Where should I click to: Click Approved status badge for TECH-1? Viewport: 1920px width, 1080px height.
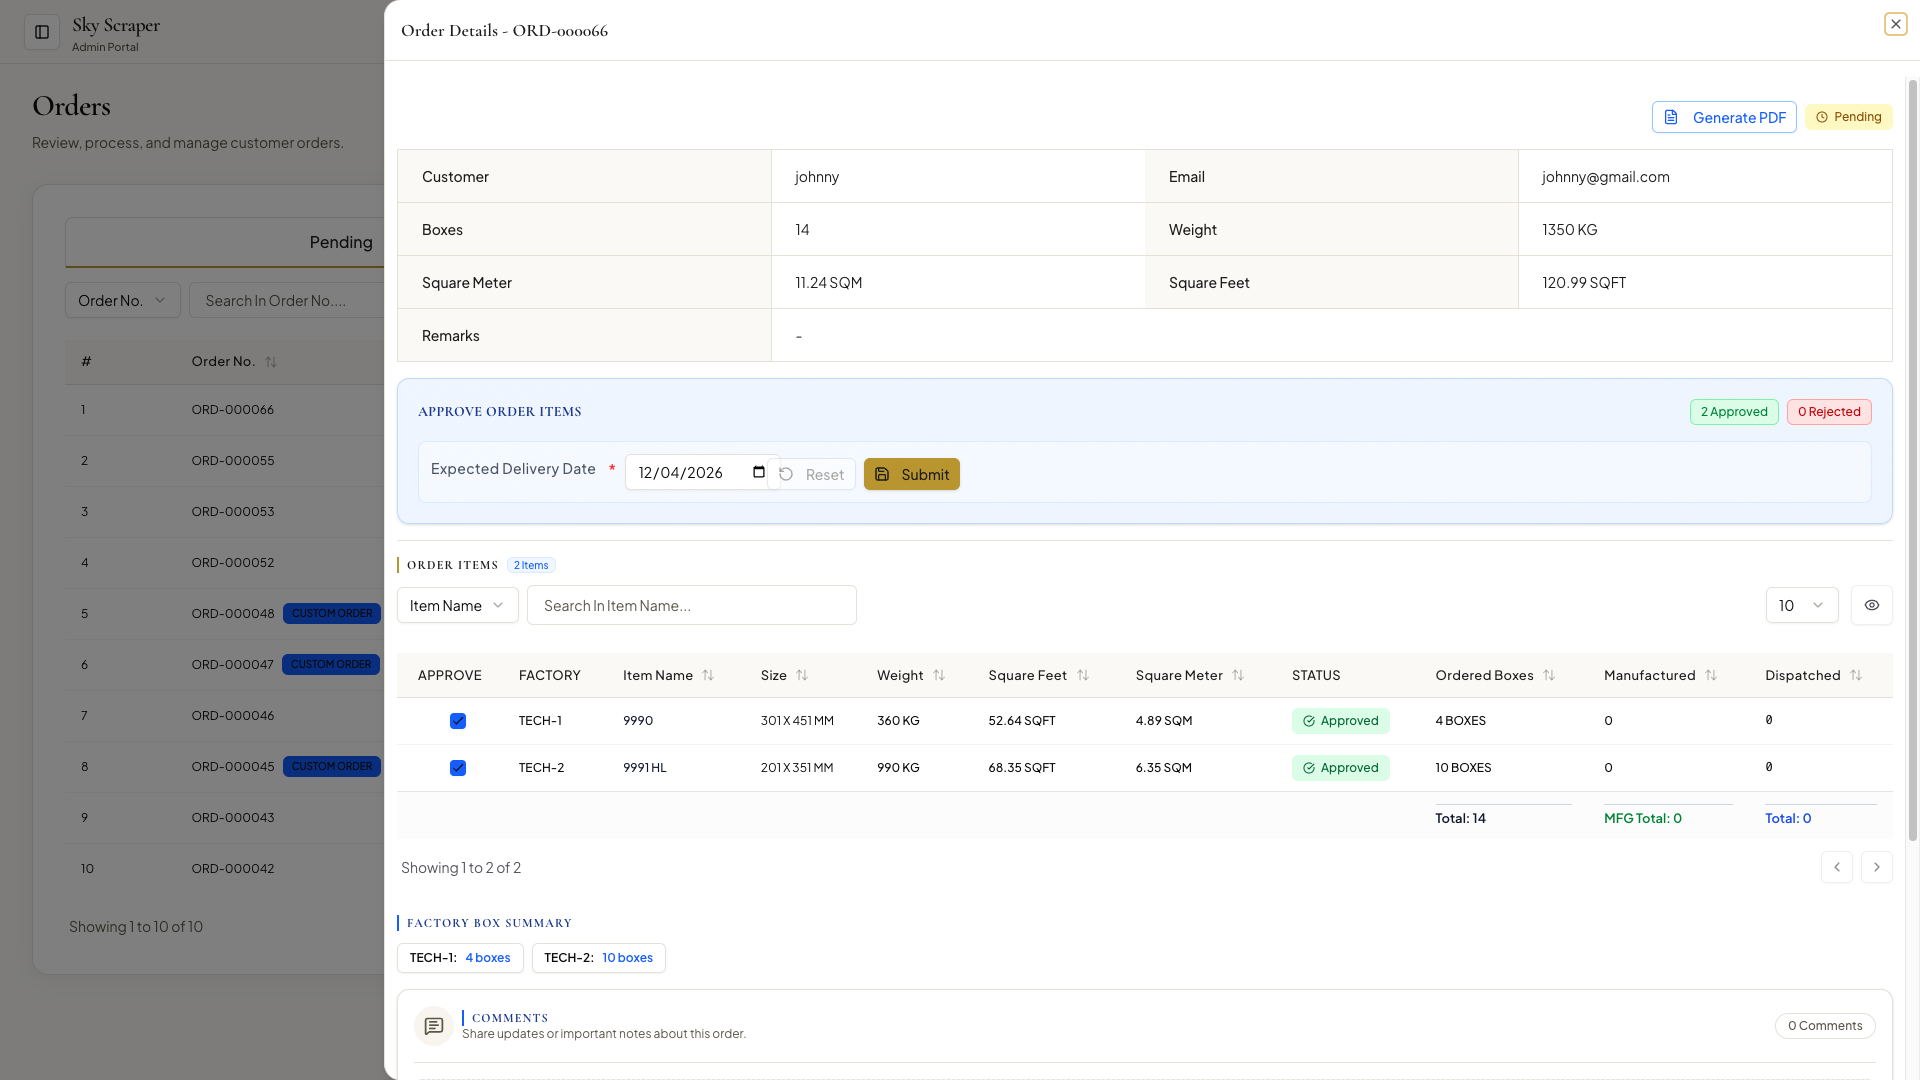pos(1340,721)
